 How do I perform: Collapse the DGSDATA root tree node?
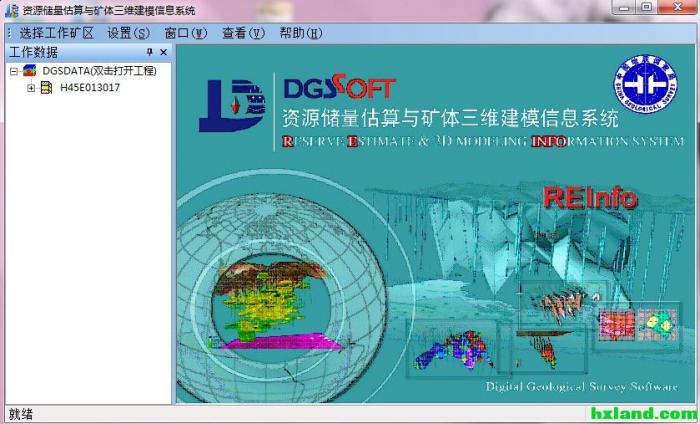tap(14, 71)
